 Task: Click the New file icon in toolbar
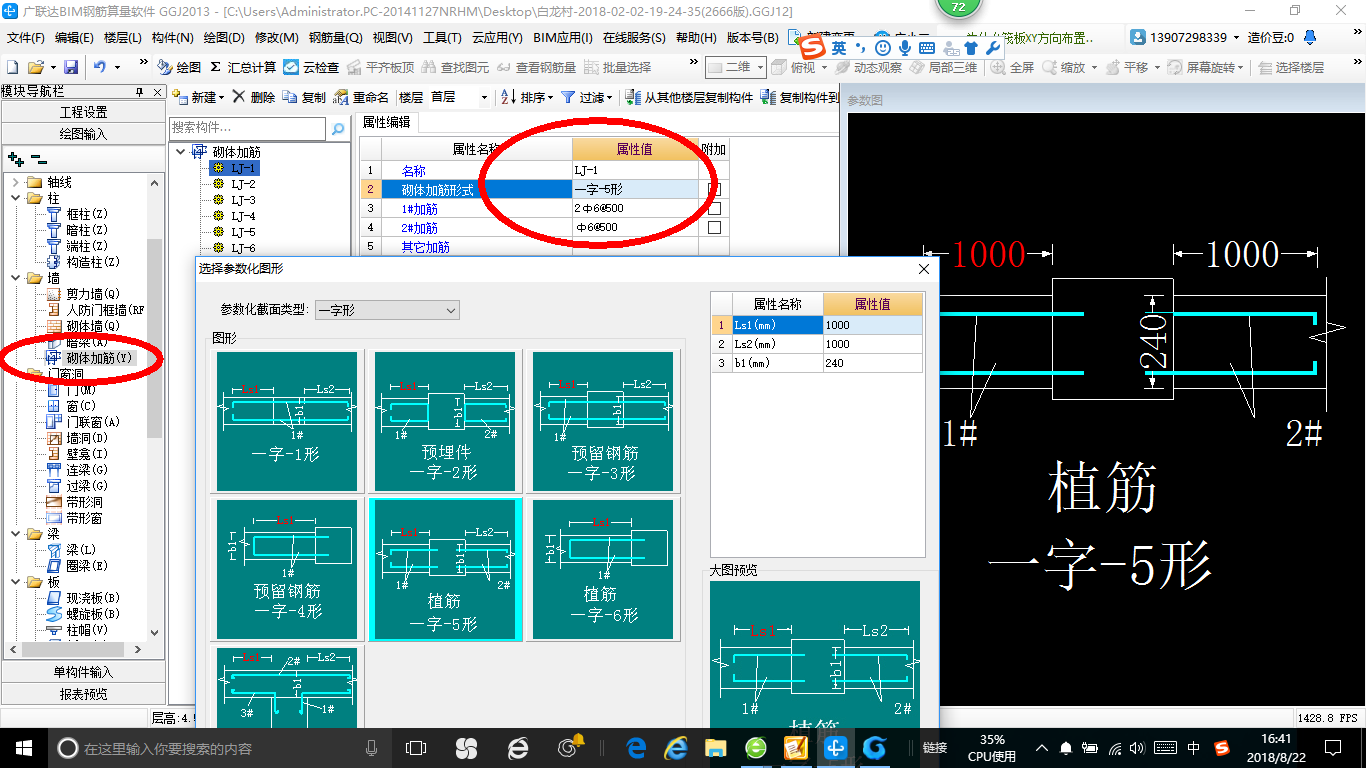[12, 67]
